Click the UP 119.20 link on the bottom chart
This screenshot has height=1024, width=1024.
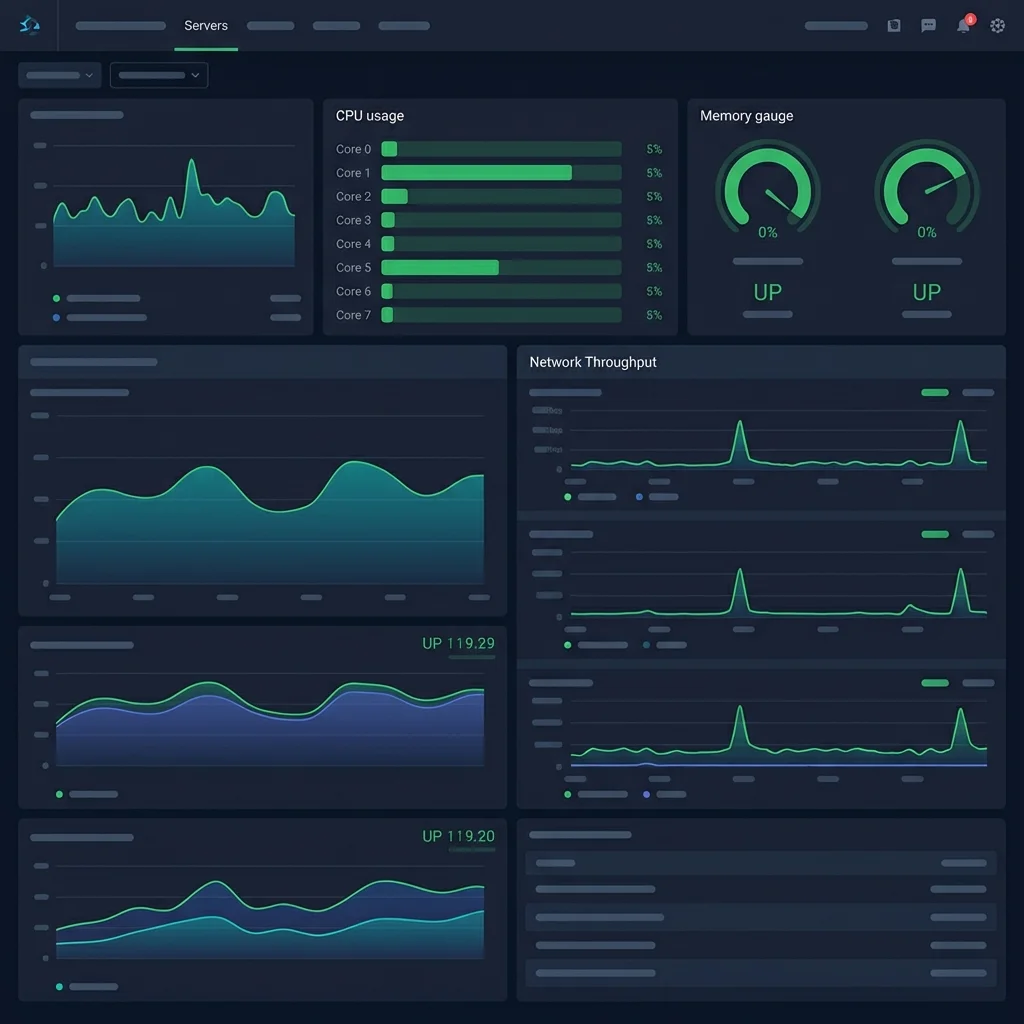pyautogui.click(x=458, y=836)
